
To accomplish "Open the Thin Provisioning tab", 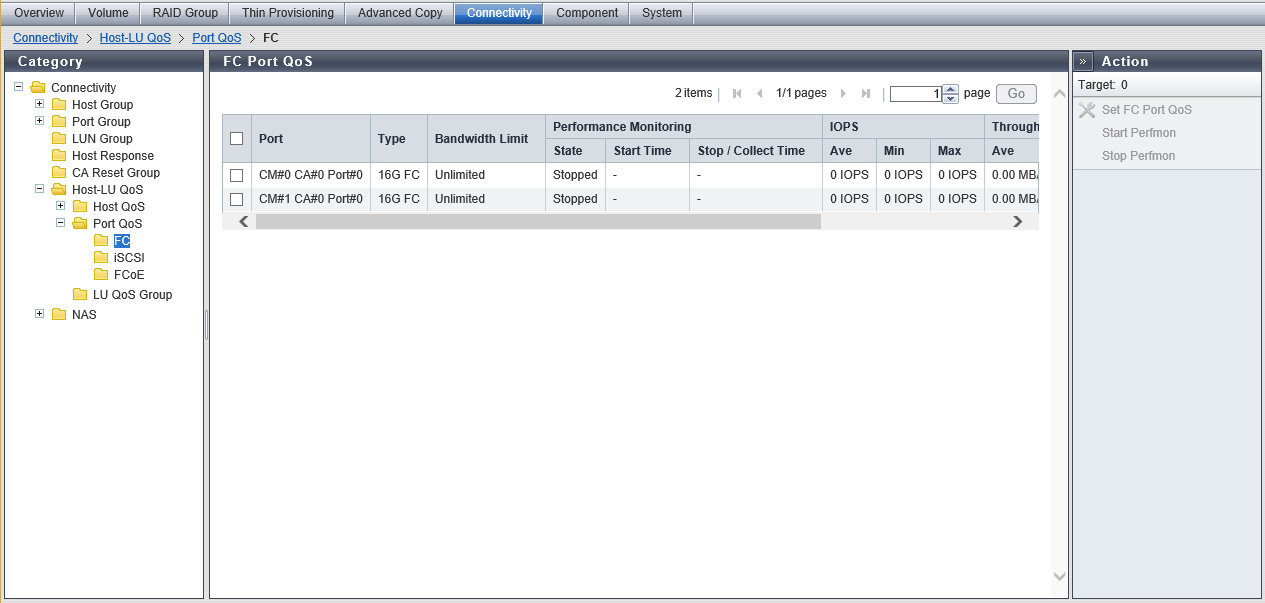I will [287, 13].
